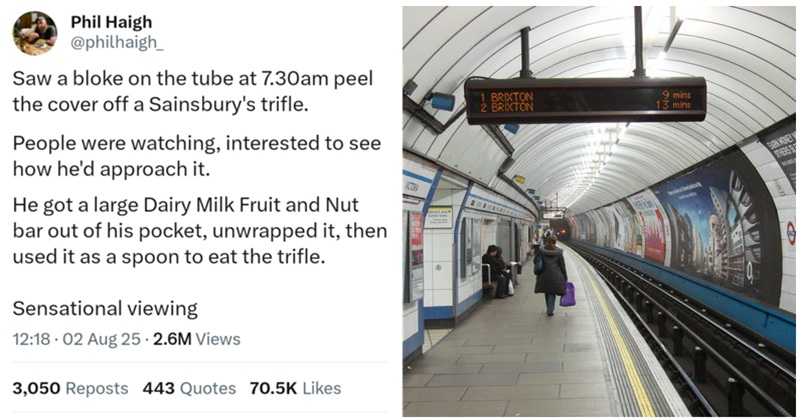The height and width of the screenshot is (420, 800).
Task: Click the woman walking with purple bag
Action: pos(550,273)
